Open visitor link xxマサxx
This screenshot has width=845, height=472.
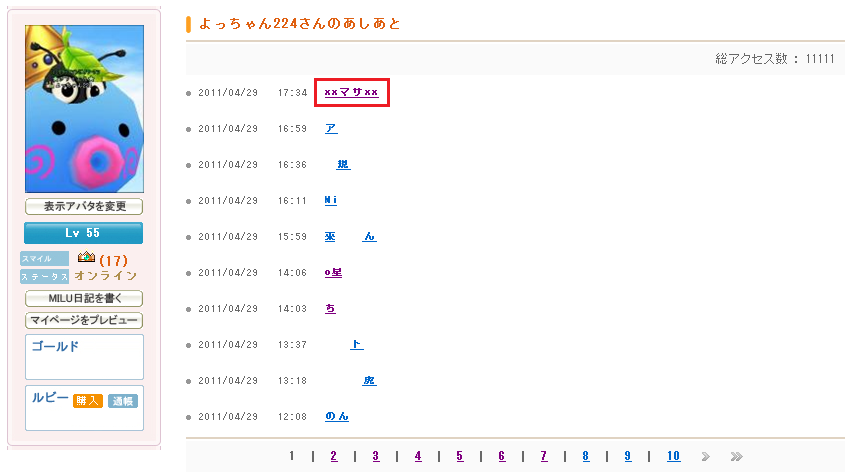(351, 93)
